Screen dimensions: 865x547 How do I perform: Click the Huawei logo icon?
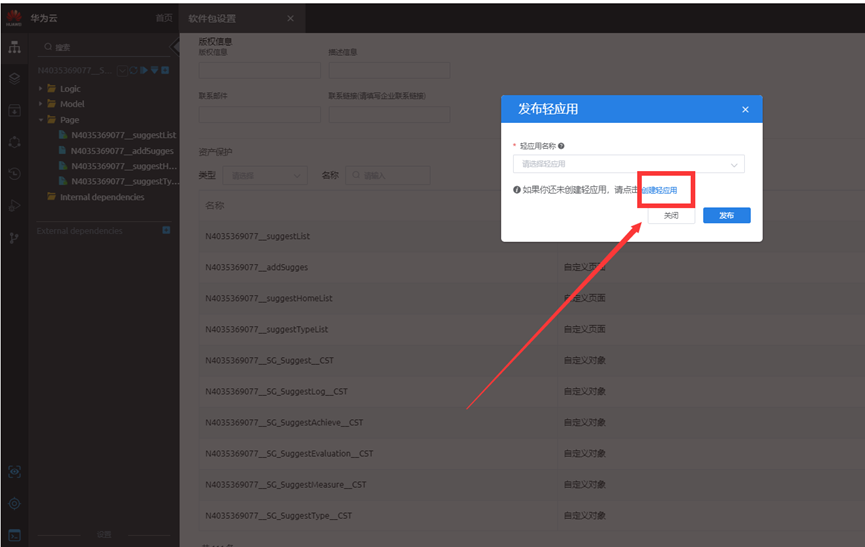(14, 18)
